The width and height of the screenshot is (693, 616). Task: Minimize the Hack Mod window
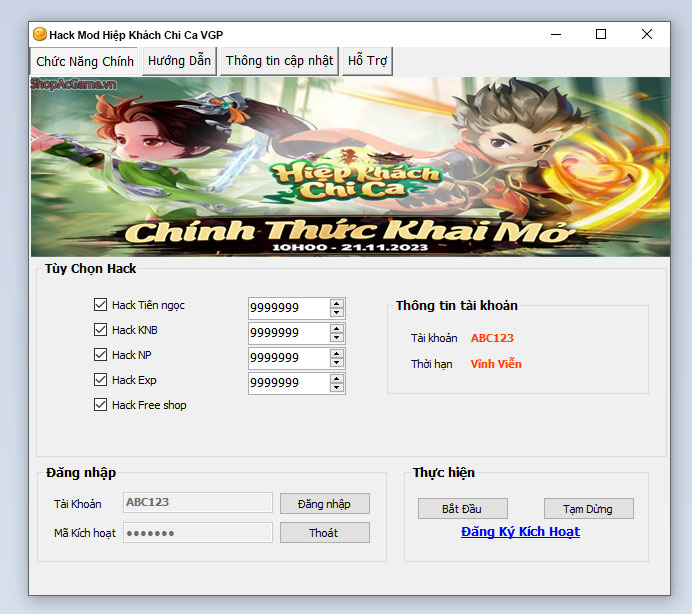point(556,34)
